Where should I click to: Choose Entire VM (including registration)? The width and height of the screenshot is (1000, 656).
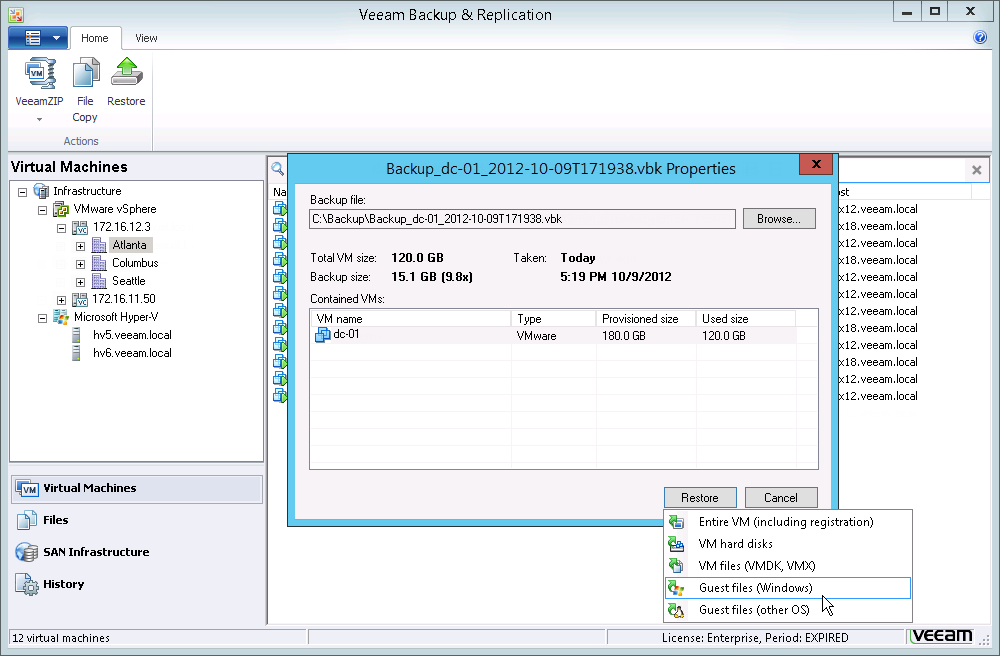785,522
